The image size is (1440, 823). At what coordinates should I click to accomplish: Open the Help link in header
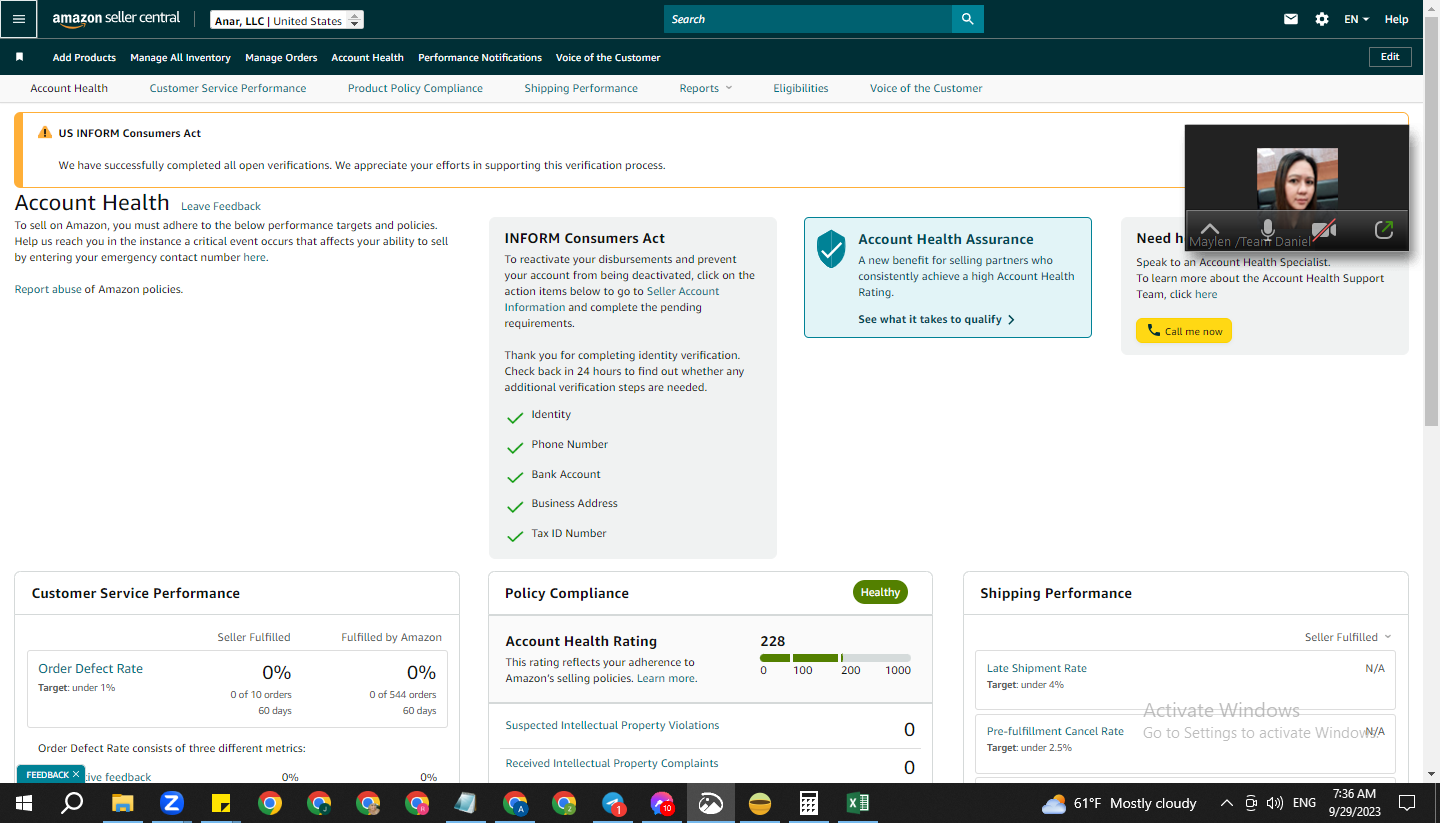pyautogui.click(x=1396, y=19)
